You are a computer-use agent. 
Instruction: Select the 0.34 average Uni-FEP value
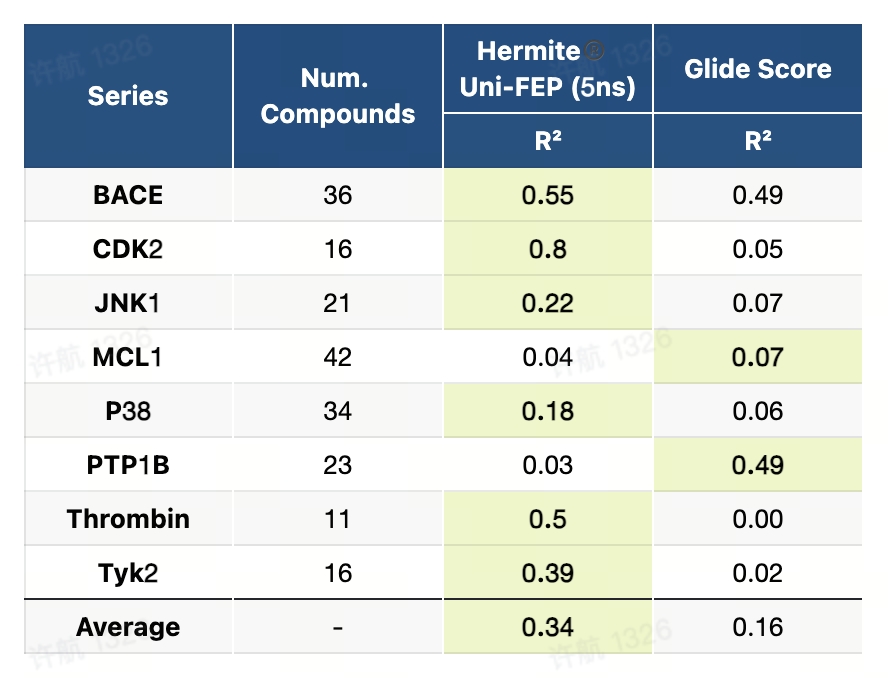coord(547,627)
